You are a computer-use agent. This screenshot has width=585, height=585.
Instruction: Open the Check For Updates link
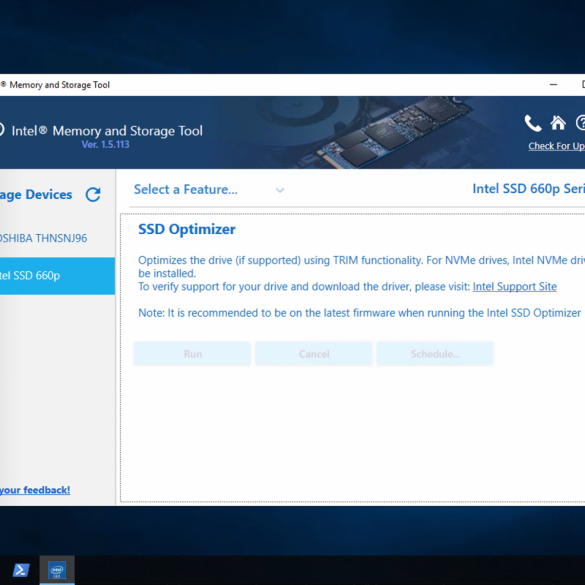[556, 146]
